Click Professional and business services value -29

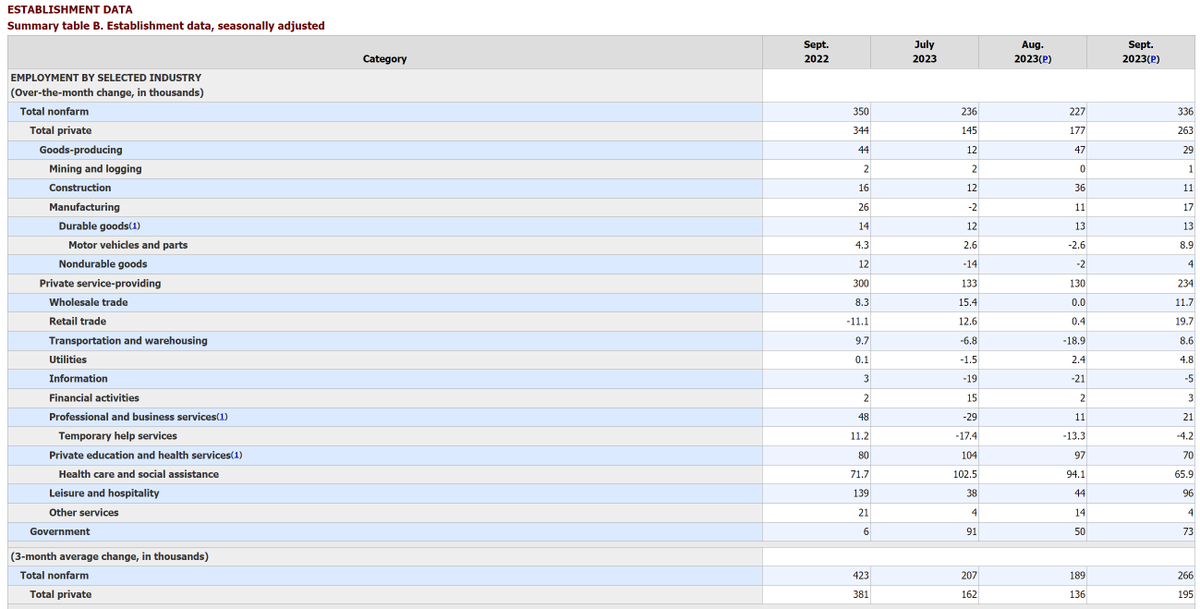pyautogui.click(x=969, y=417)
